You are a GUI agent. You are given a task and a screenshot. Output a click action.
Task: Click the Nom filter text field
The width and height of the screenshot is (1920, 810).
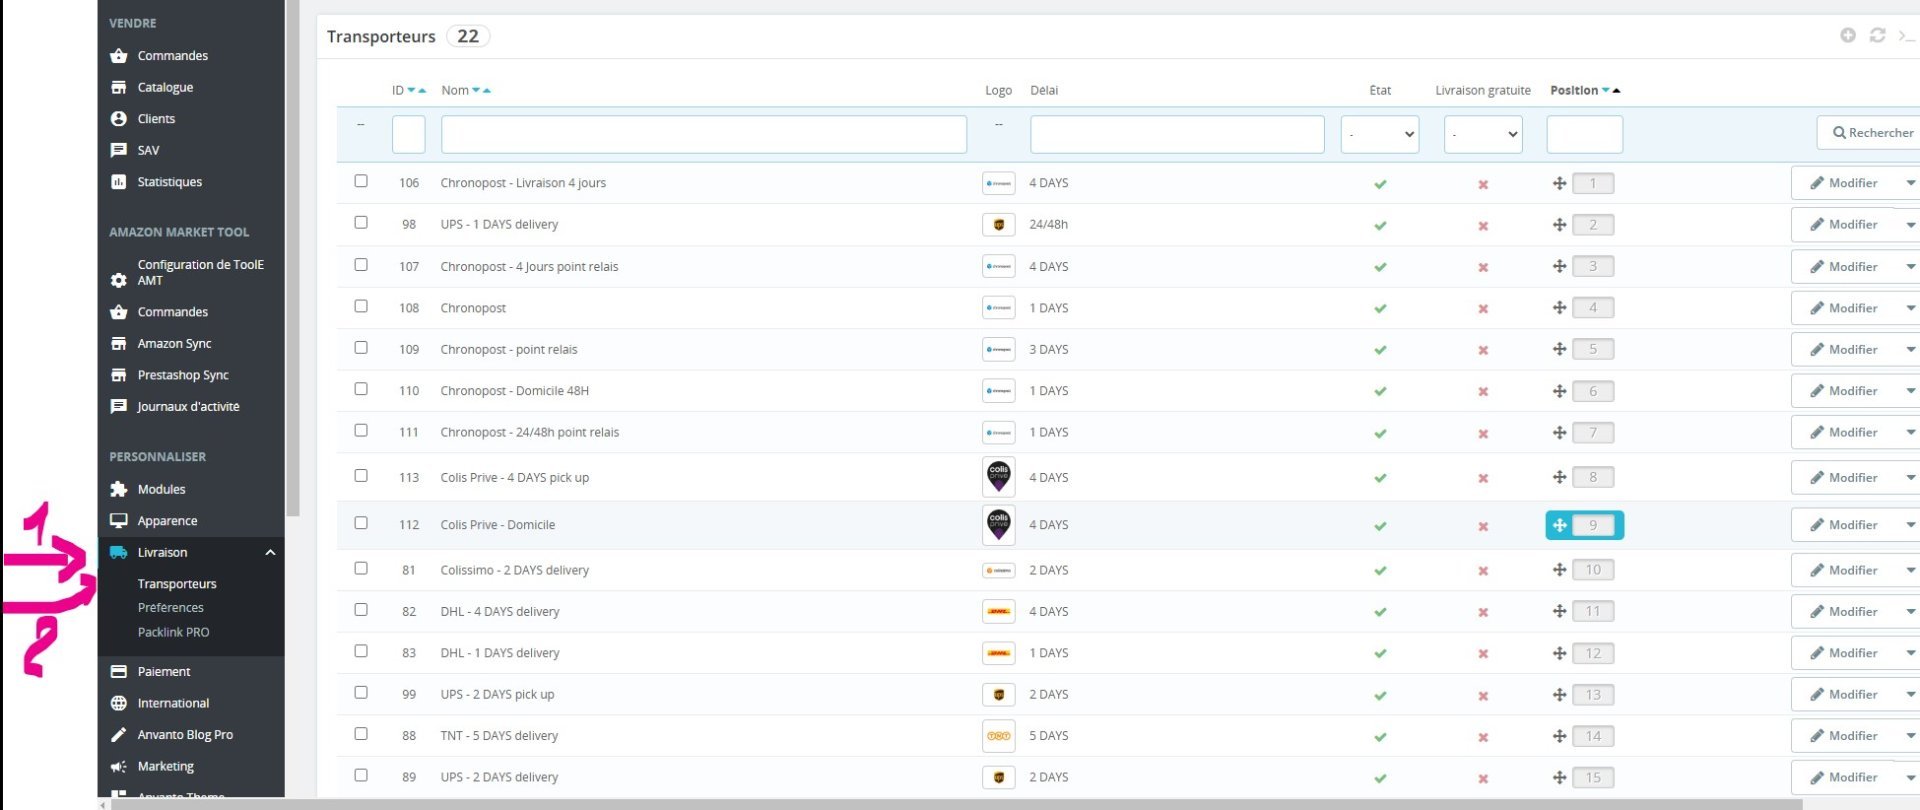pyautogui.click(x=704, y=134)
